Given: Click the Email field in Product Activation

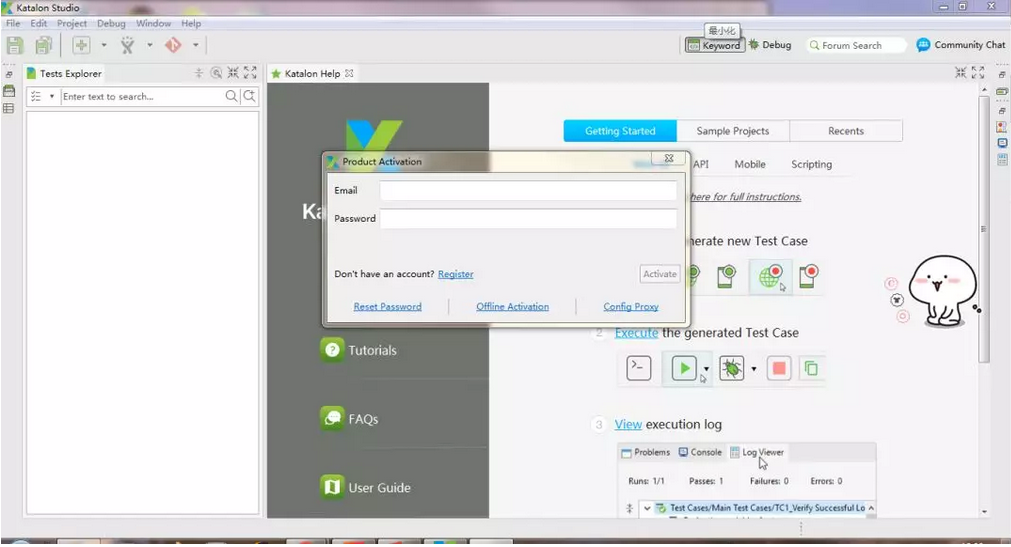Looking at the screenshot, I should tap(528, 190).
